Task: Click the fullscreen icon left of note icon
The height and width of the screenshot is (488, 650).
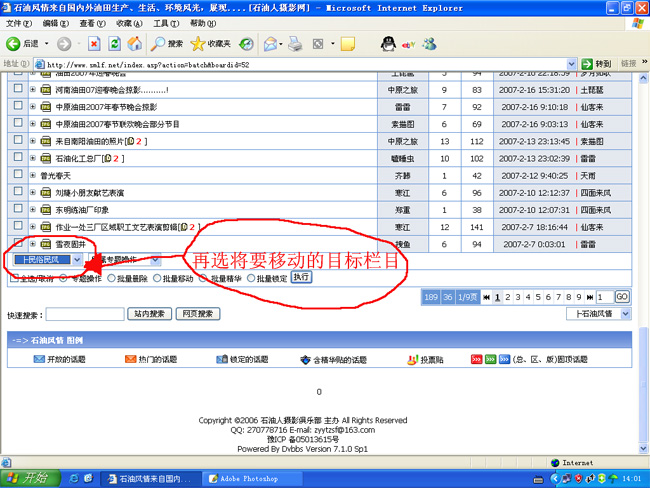Action: 318,44
